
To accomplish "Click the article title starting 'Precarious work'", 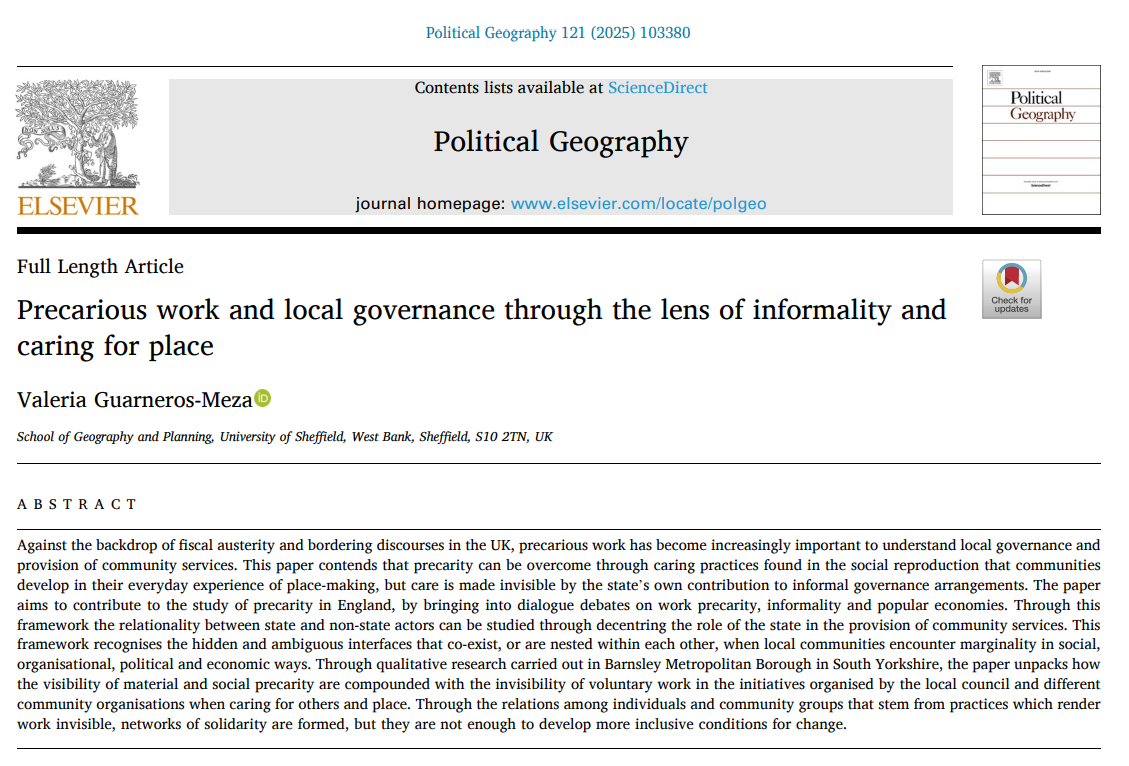I will pos(481,310).
